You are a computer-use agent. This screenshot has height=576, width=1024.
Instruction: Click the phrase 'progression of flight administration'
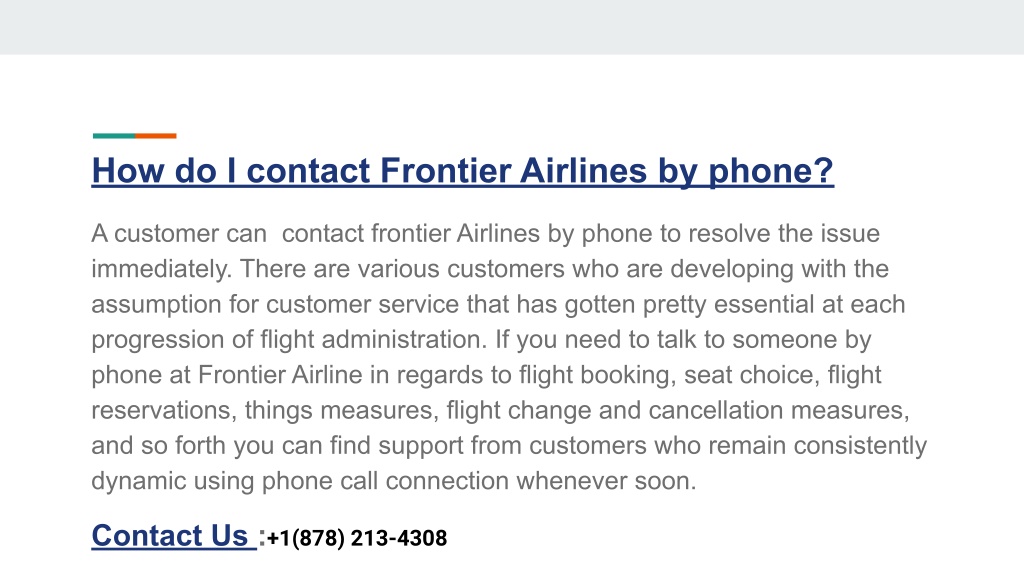click(288, 340)
